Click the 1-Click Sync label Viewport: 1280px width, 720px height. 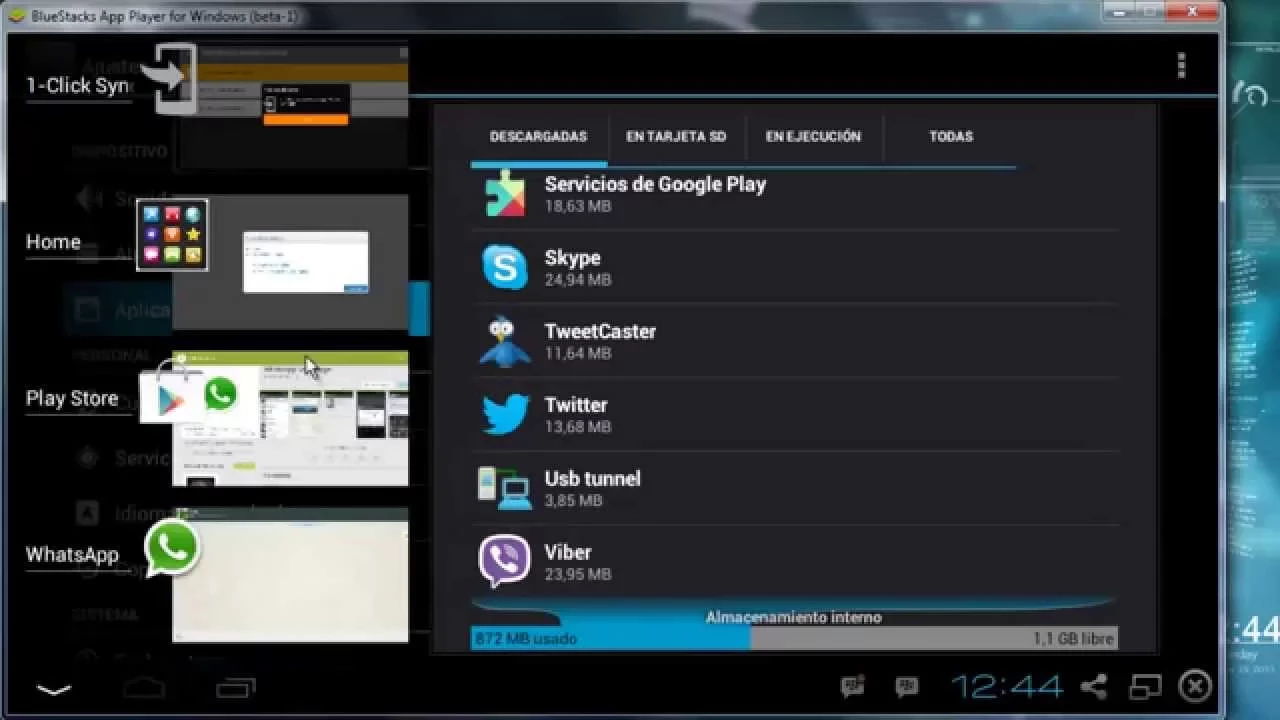click(x=80, y=86)
